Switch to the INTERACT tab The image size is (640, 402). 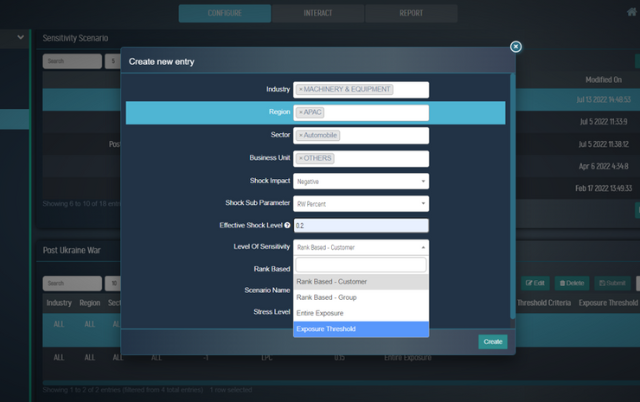tap(318, 13)
